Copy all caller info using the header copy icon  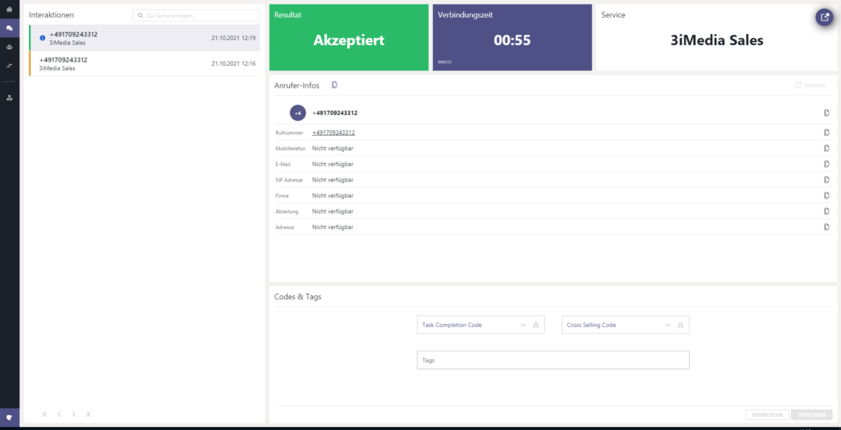[x=335, y=85]
